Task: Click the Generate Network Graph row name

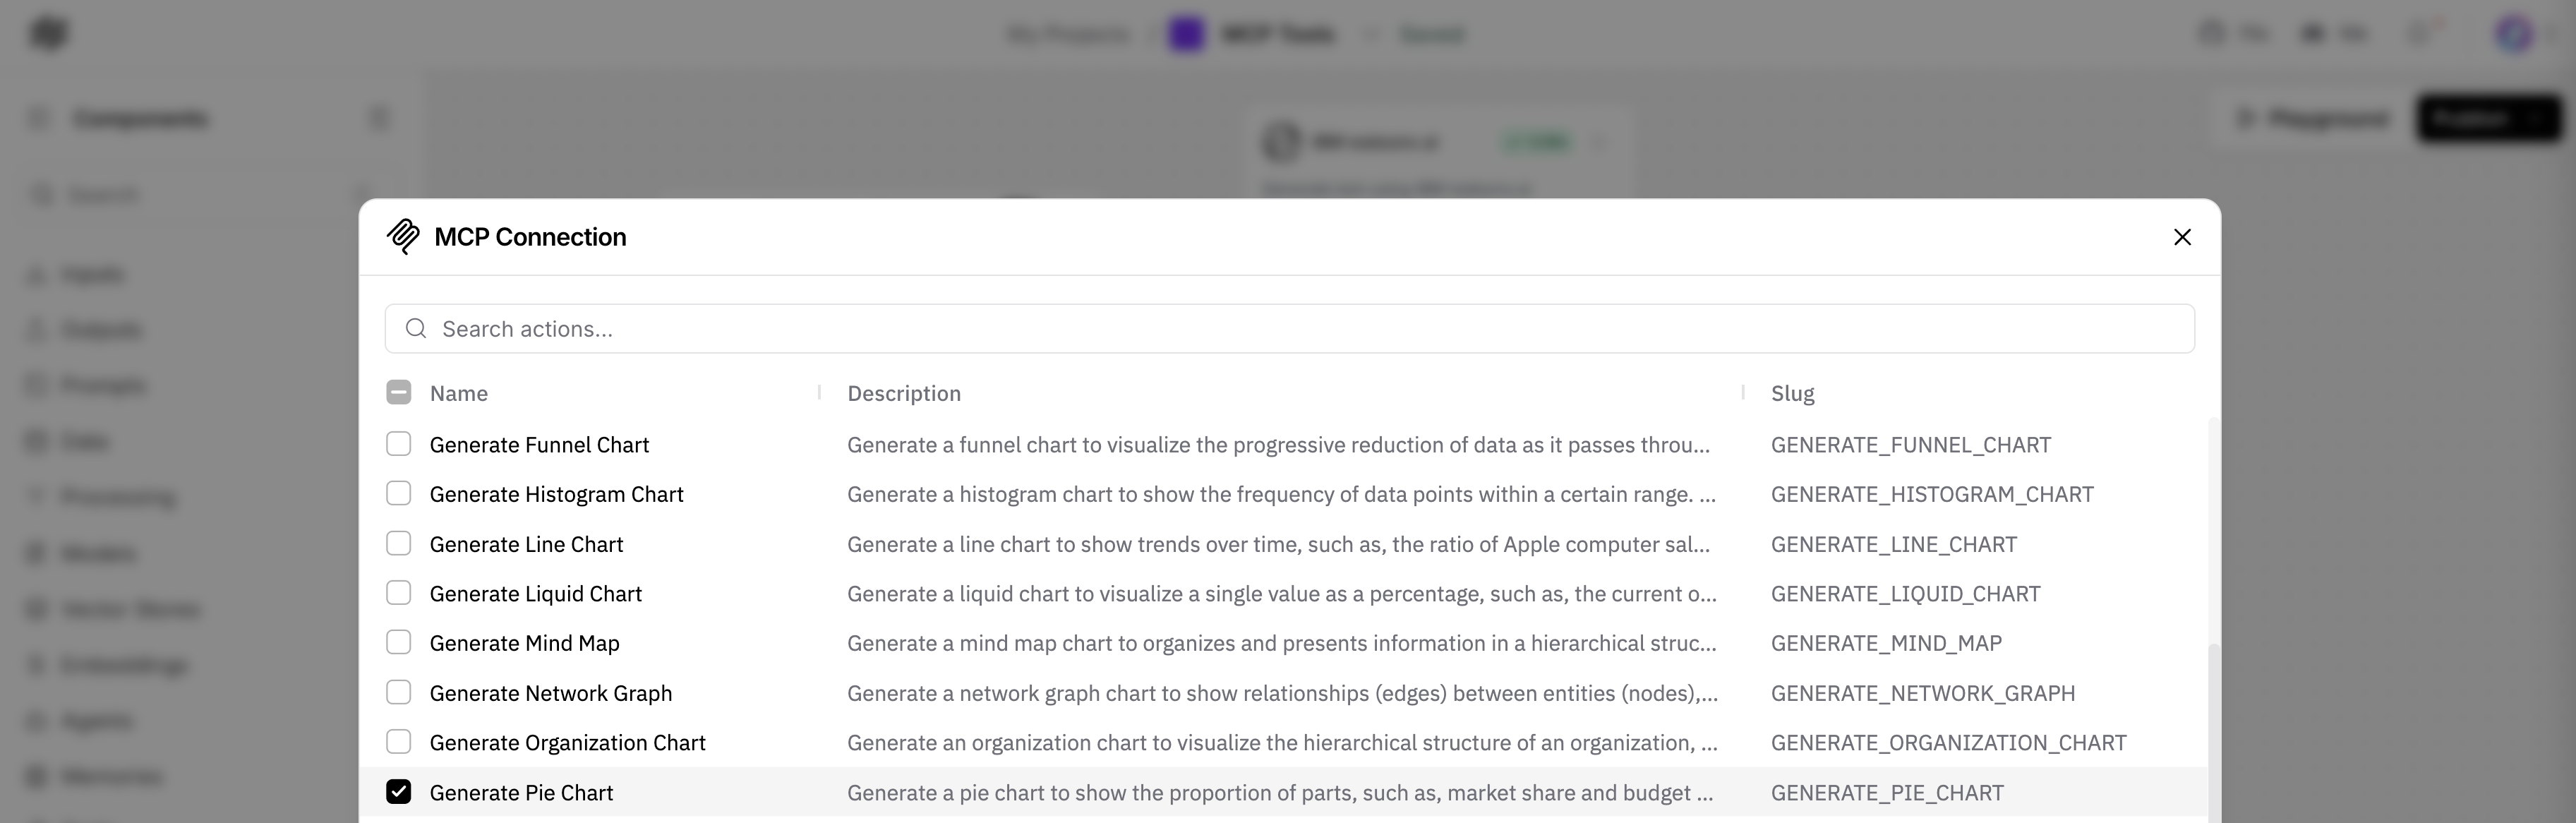Action: point(551,693)
